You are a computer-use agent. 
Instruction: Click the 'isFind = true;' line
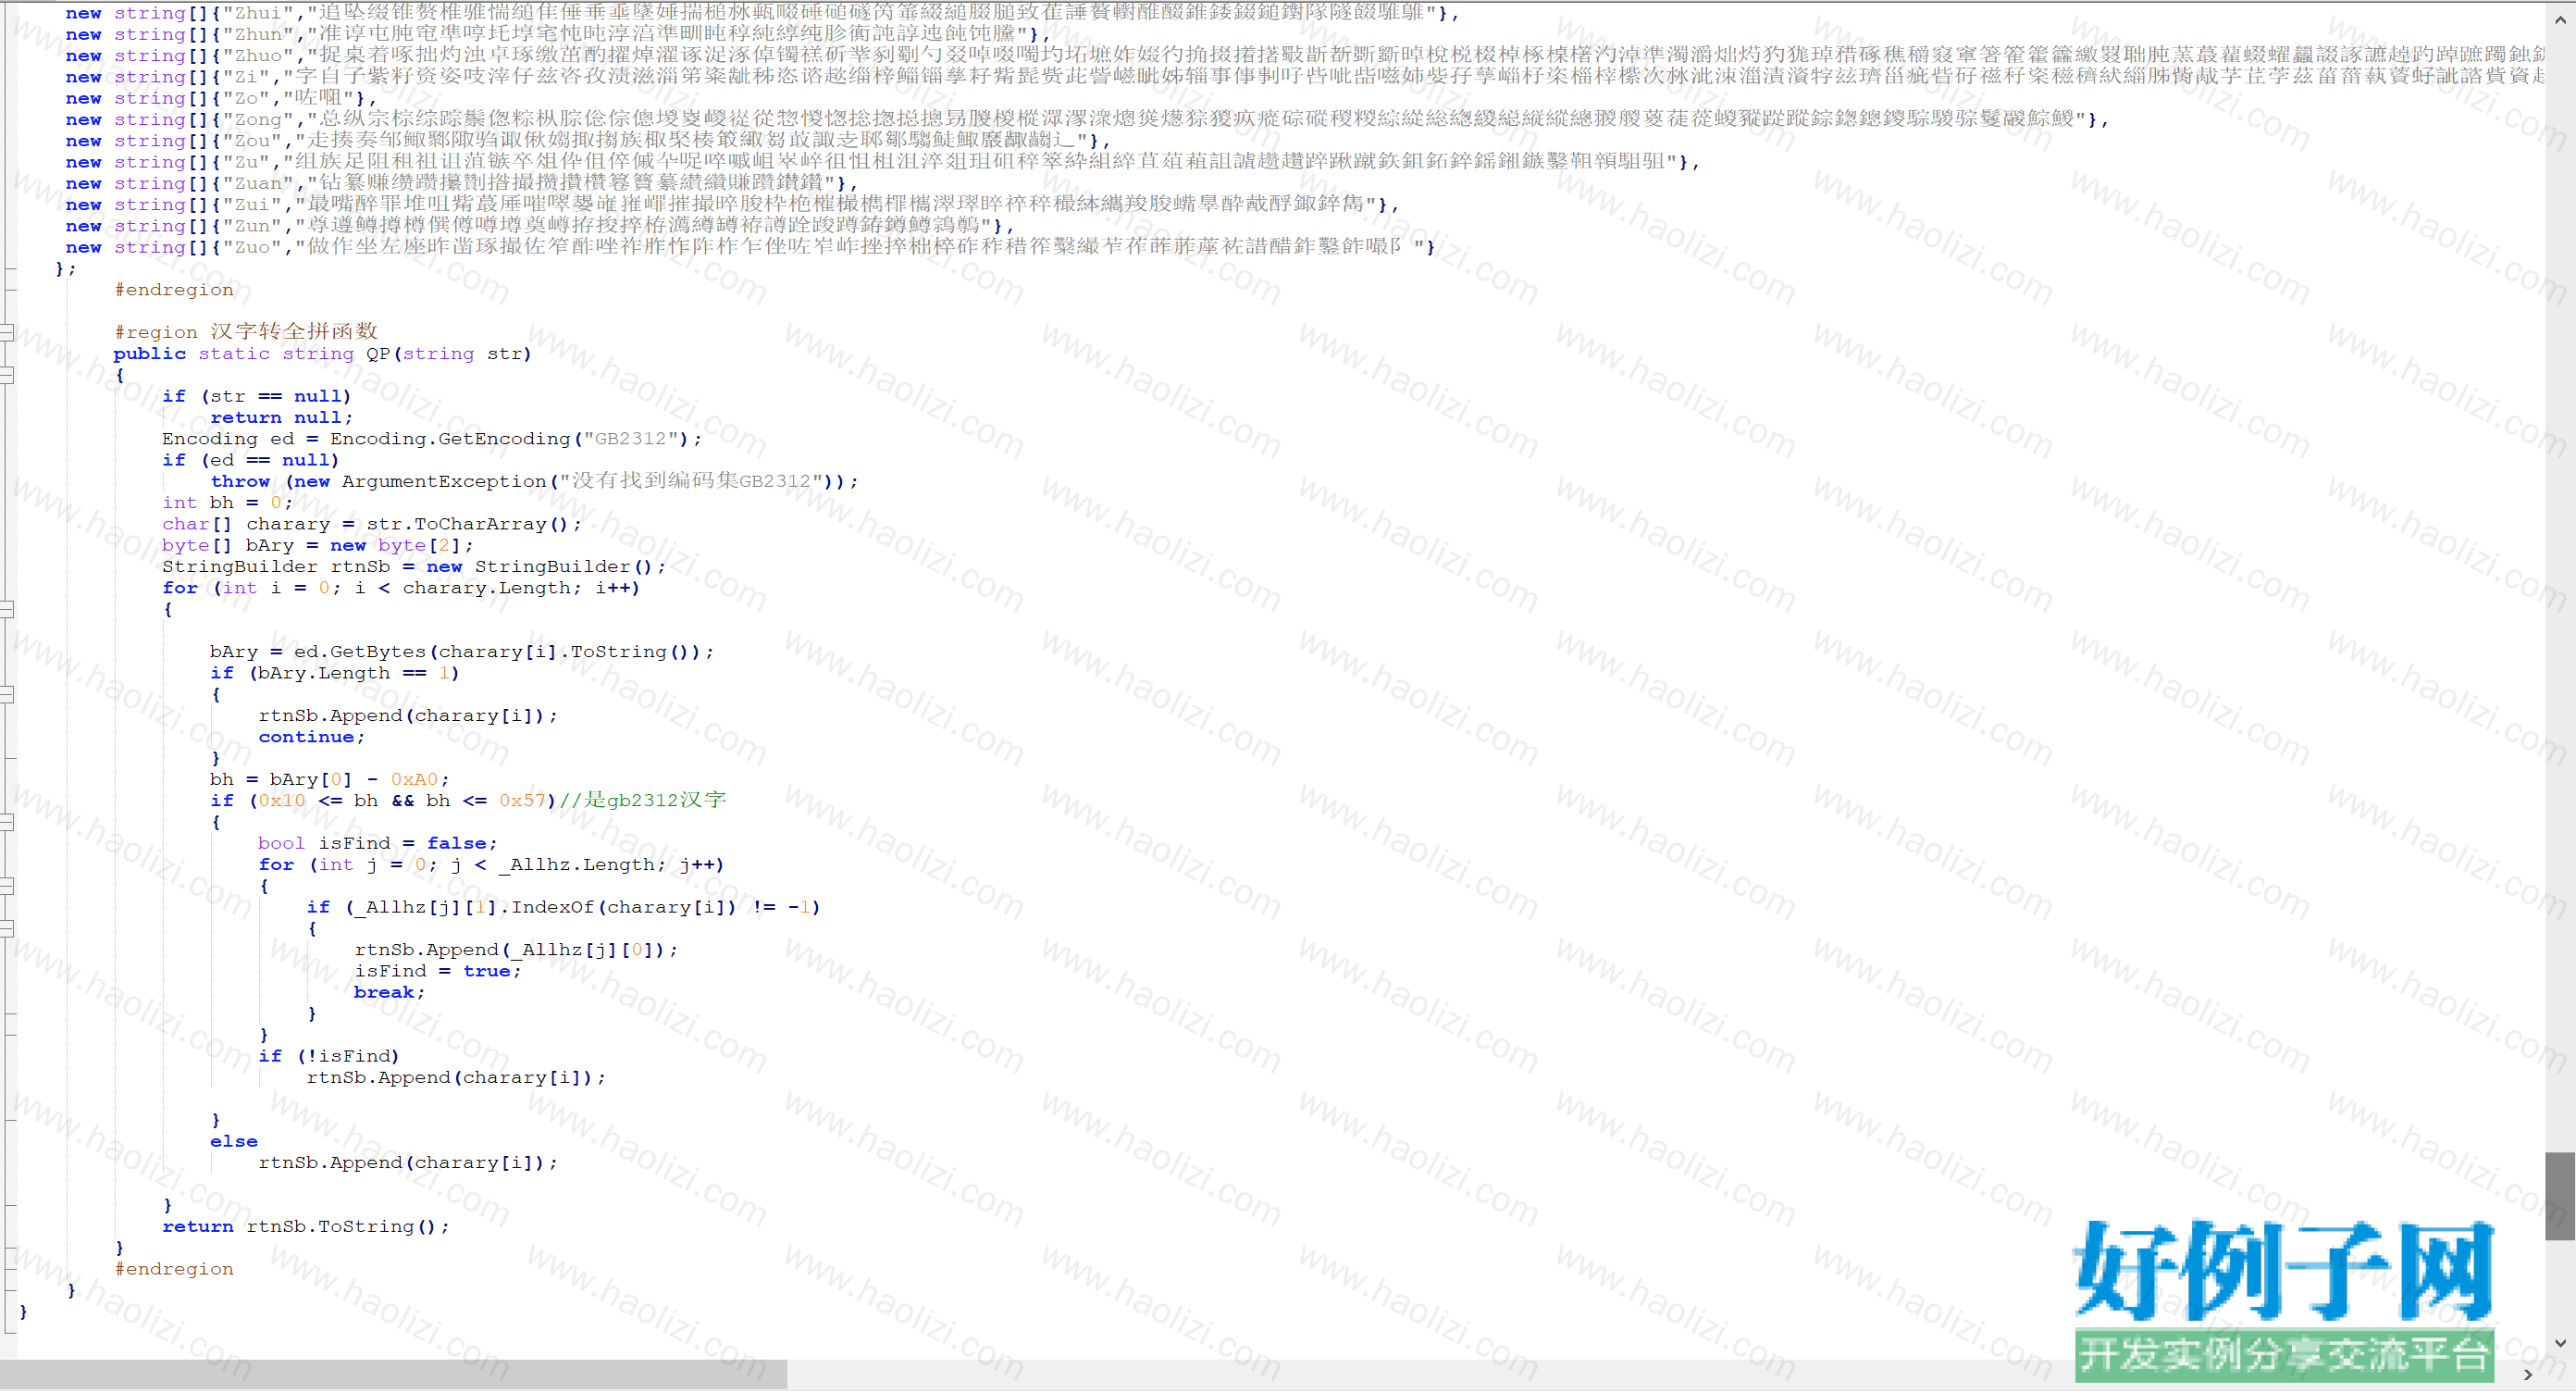point(437,971)
